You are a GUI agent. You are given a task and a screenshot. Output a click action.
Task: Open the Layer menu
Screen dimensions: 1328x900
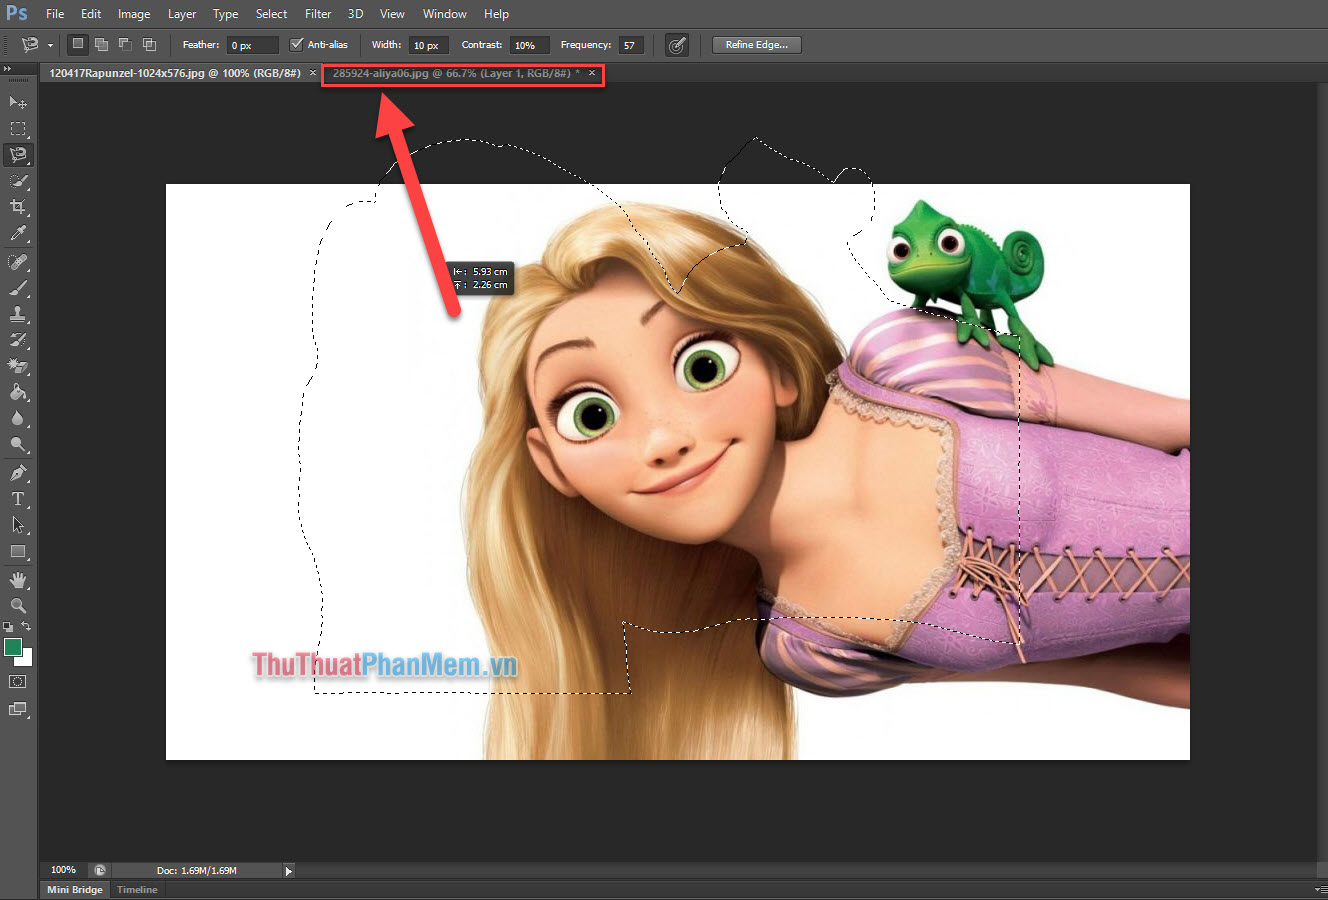[182, 14]
